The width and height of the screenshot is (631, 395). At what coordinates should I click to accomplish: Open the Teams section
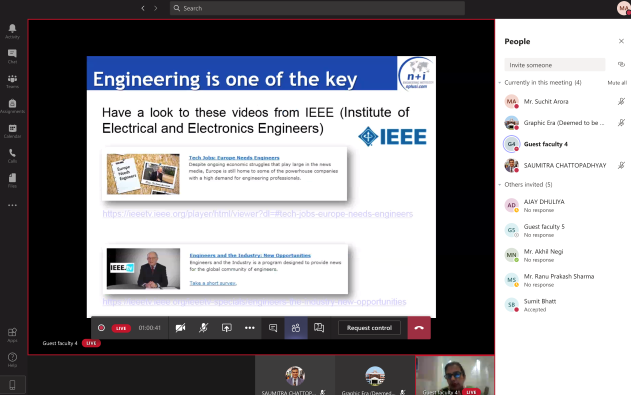coord(12,81)
